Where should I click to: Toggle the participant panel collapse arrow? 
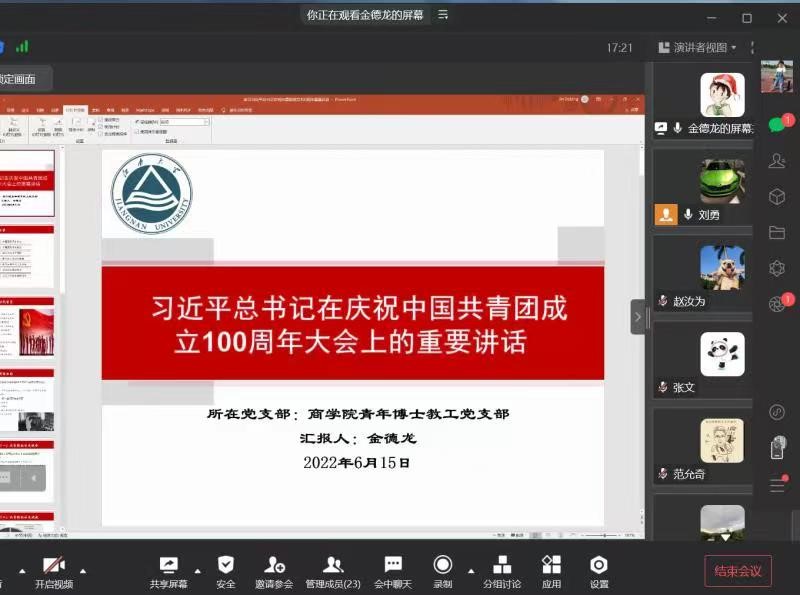[x=638, y=317]
